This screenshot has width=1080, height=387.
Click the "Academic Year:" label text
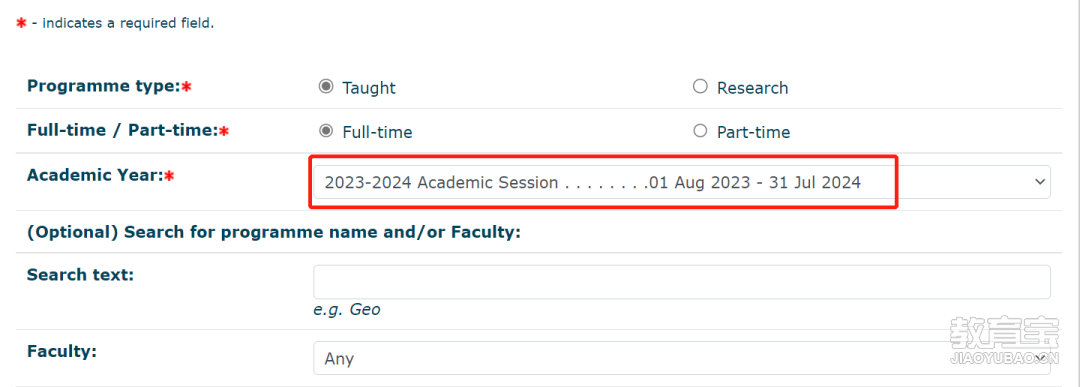95,175
